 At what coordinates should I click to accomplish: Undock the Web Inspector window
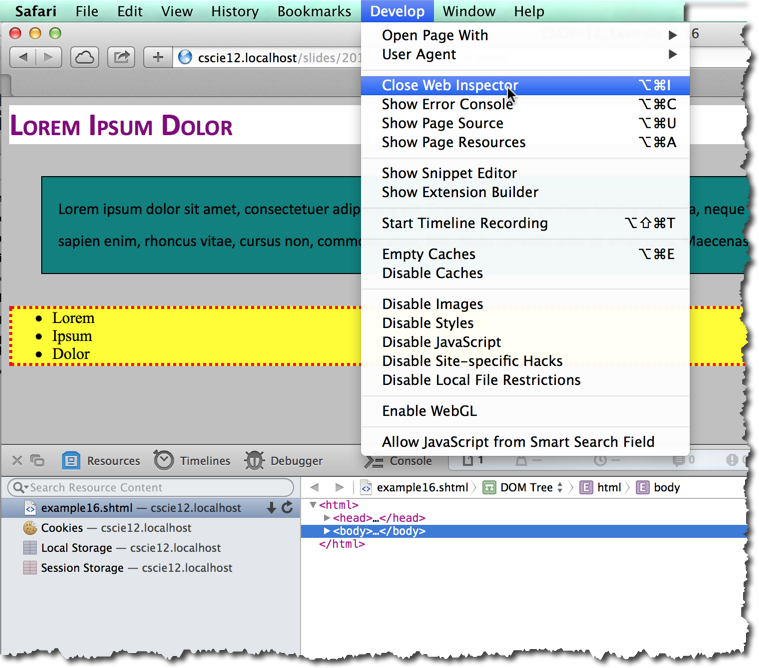click(37, 461)
